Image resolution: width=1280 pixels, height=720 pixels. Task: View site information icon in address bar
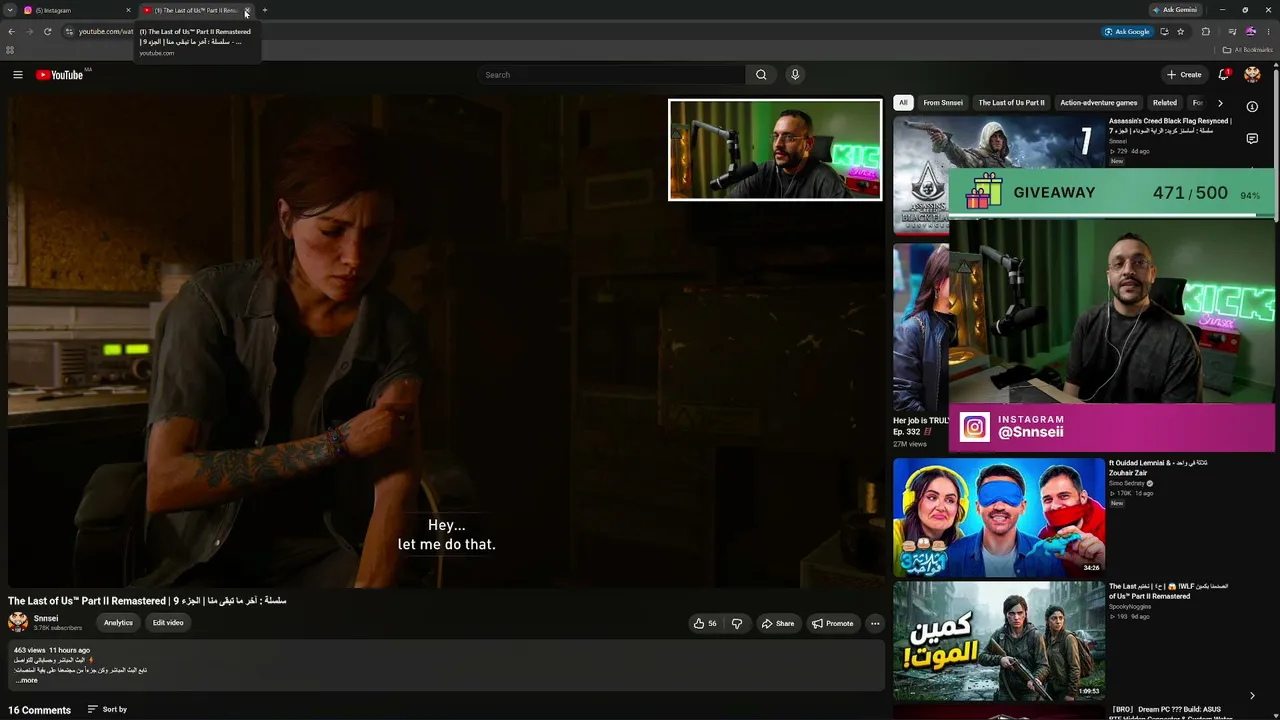[x=69, y=31]
